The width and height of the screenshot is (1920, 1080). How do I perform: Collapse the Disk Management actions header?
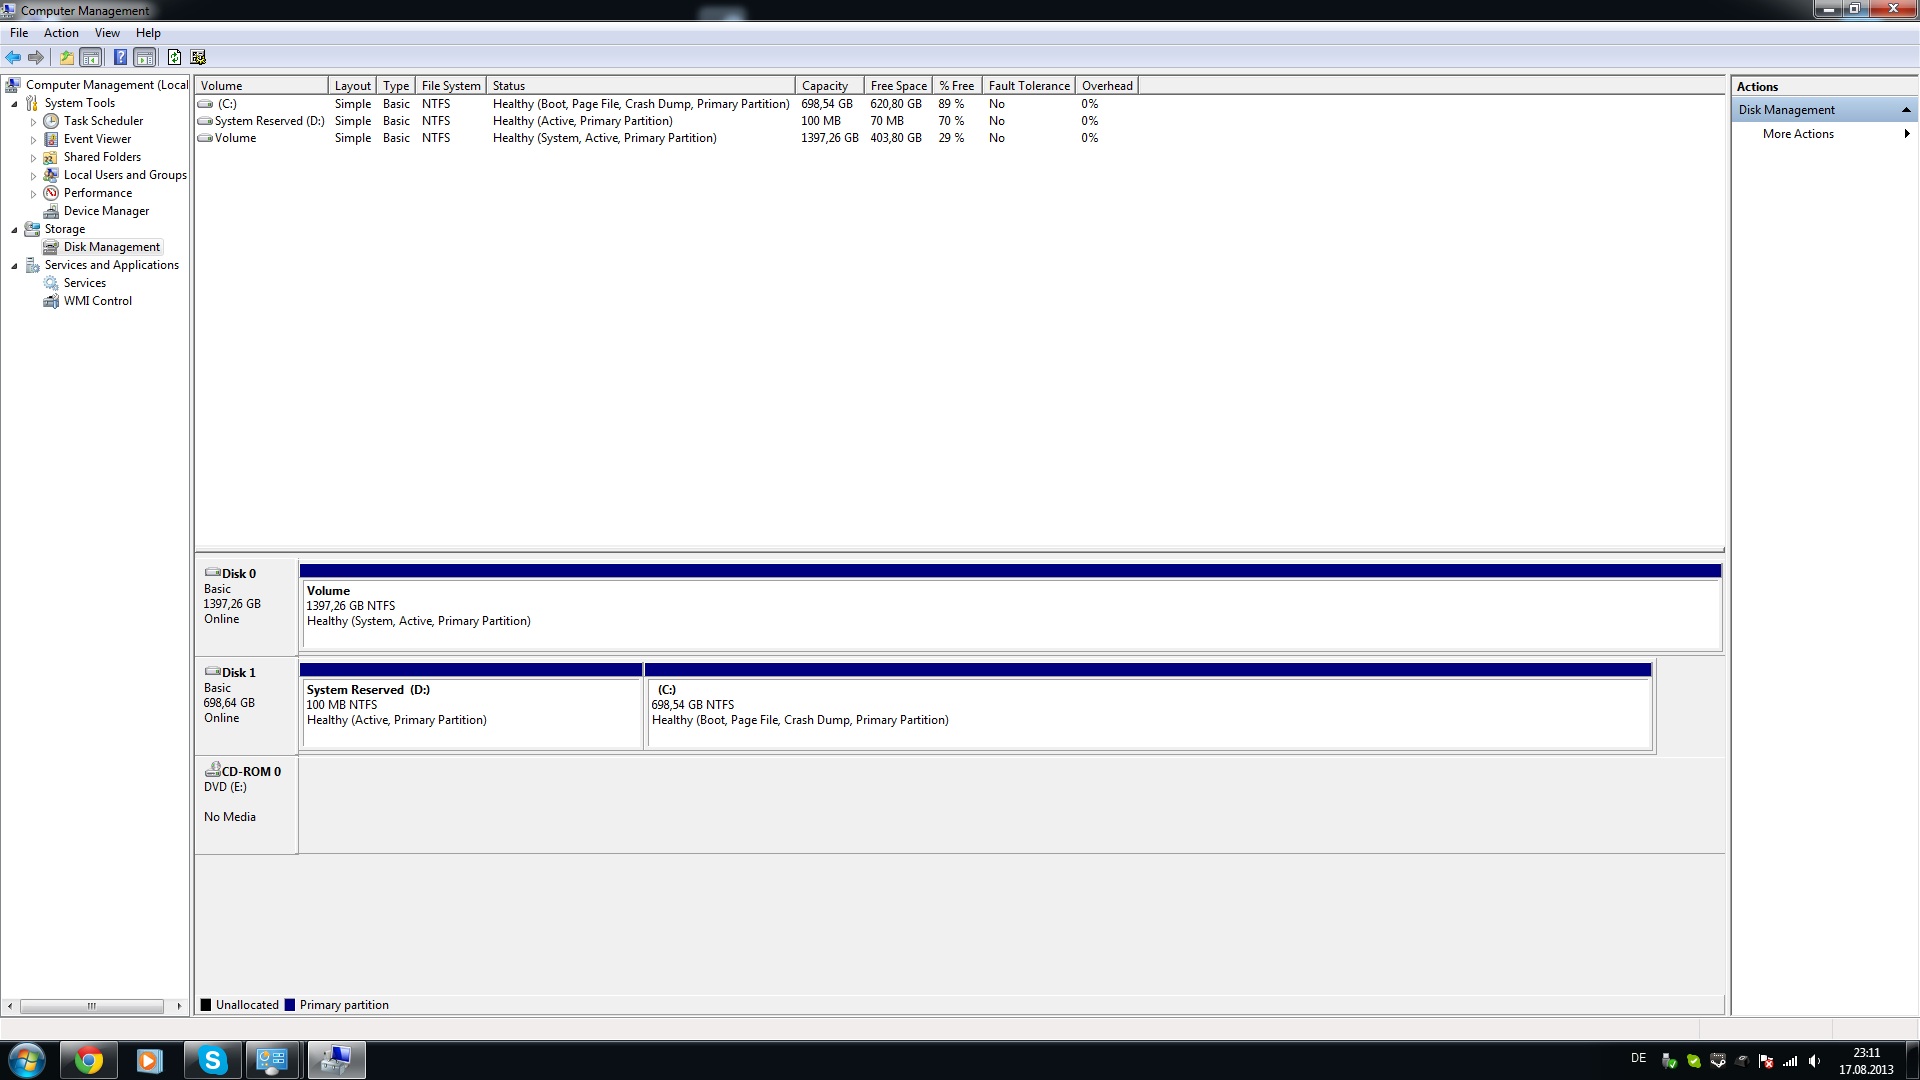click(1905, 110)
